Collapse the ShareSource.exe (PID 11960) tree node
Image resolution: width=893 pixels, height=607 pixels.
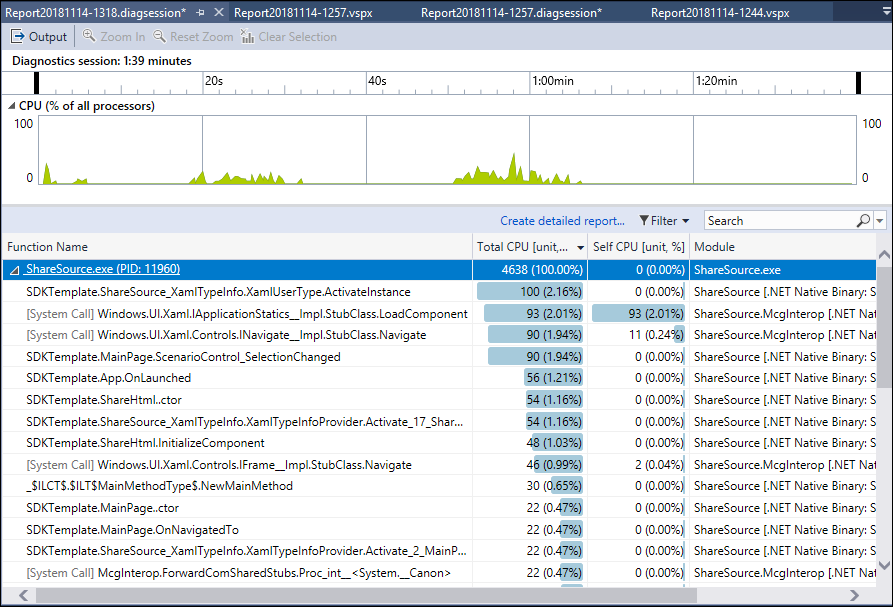point(14,268)
